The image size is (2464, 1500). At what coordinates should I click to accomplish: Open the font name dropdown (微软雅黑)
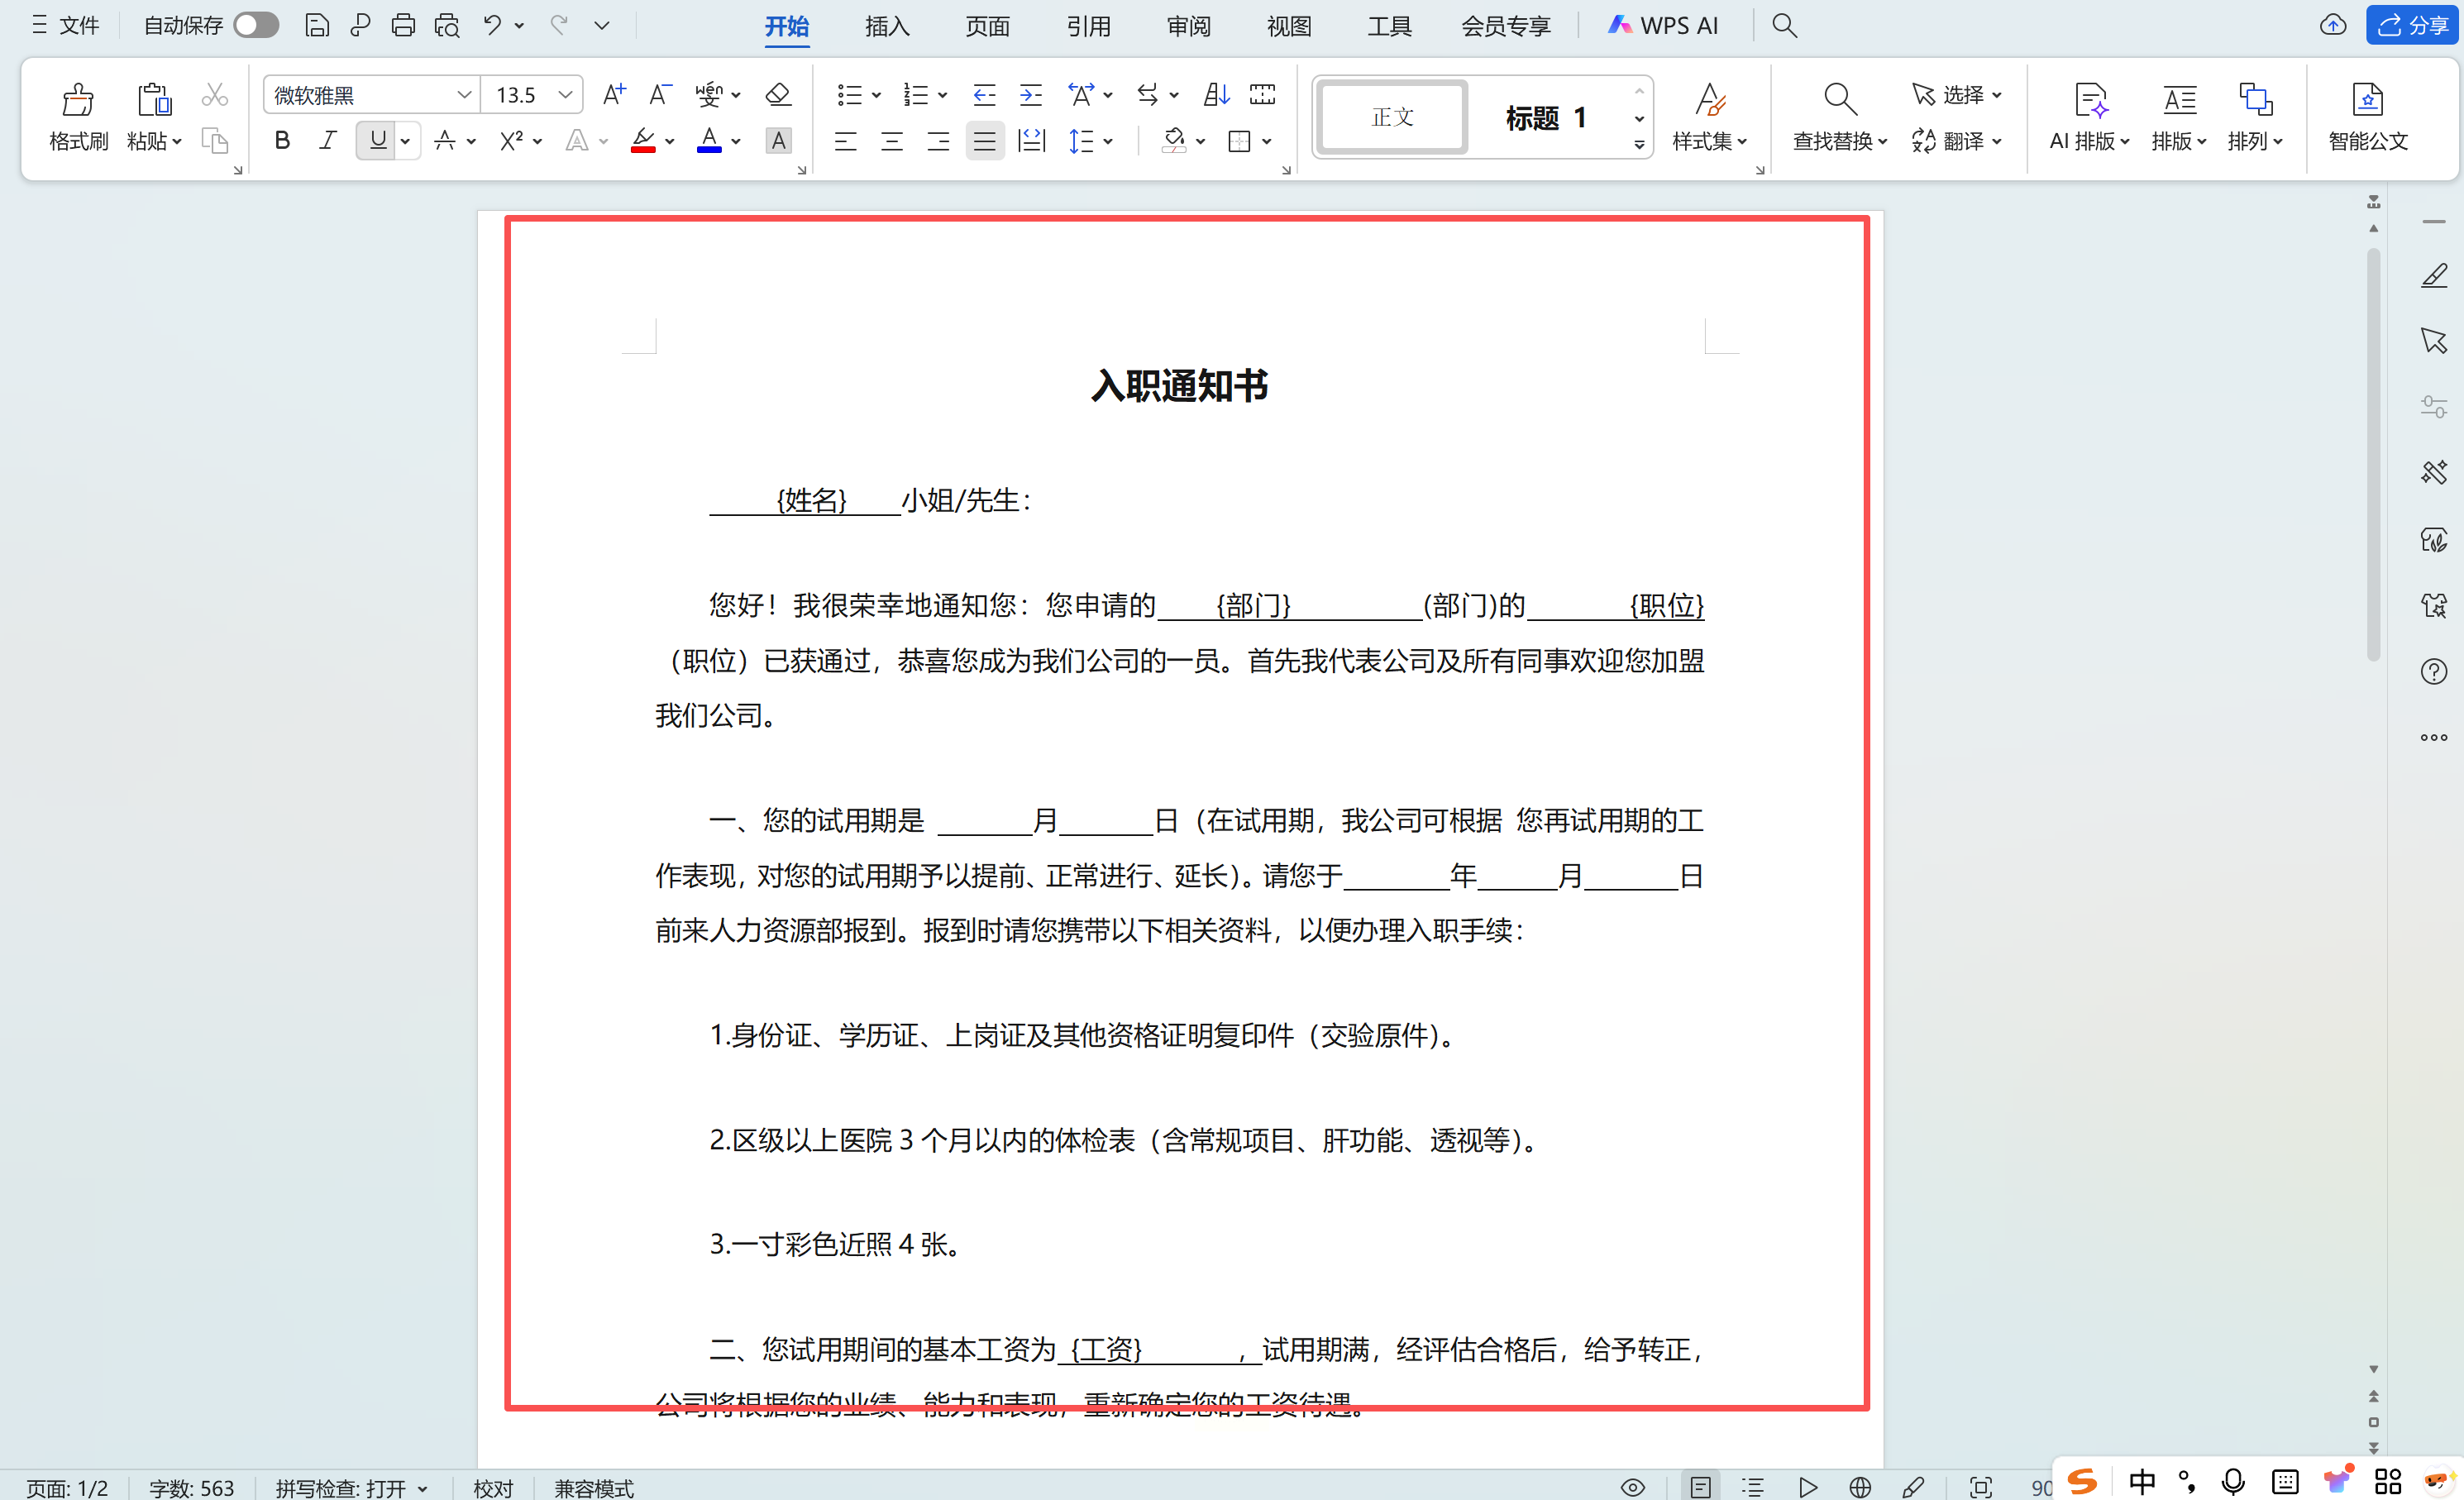[x=463, y=95]
